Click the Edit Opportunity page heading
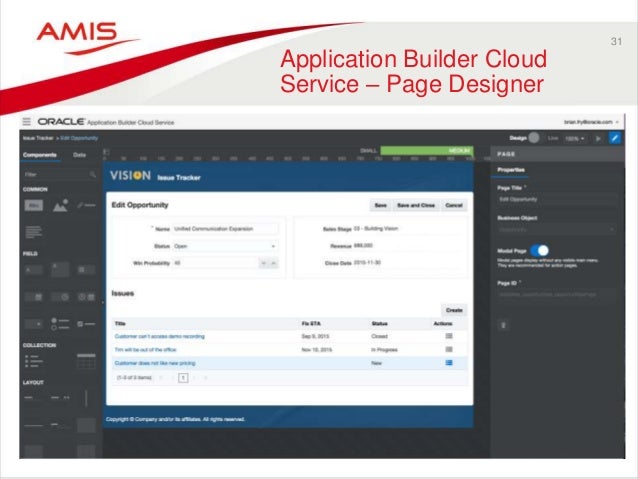Viewport: 638px width, 479px height. (x=140, y=205)
